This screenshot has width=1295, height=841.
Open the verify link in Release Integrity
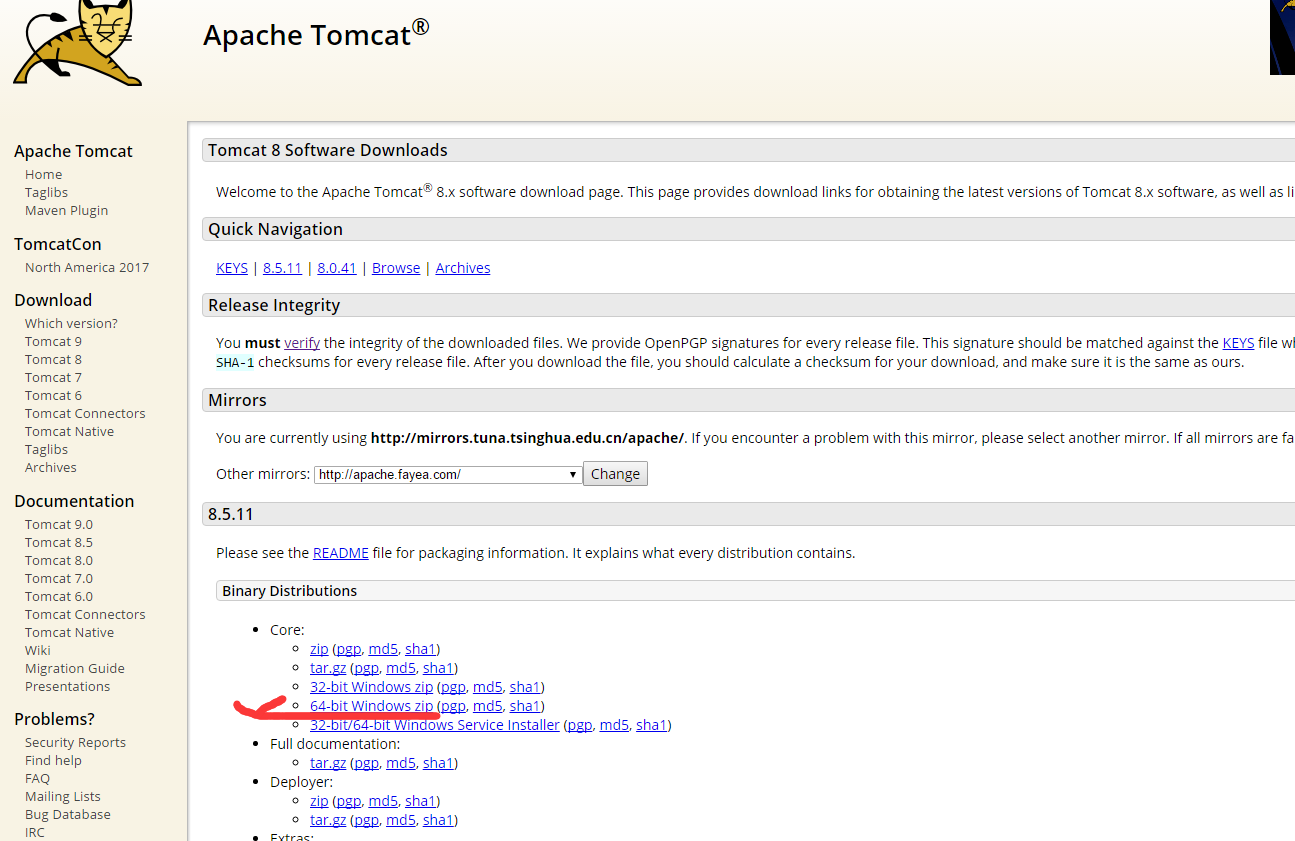[x=302, y=343]
